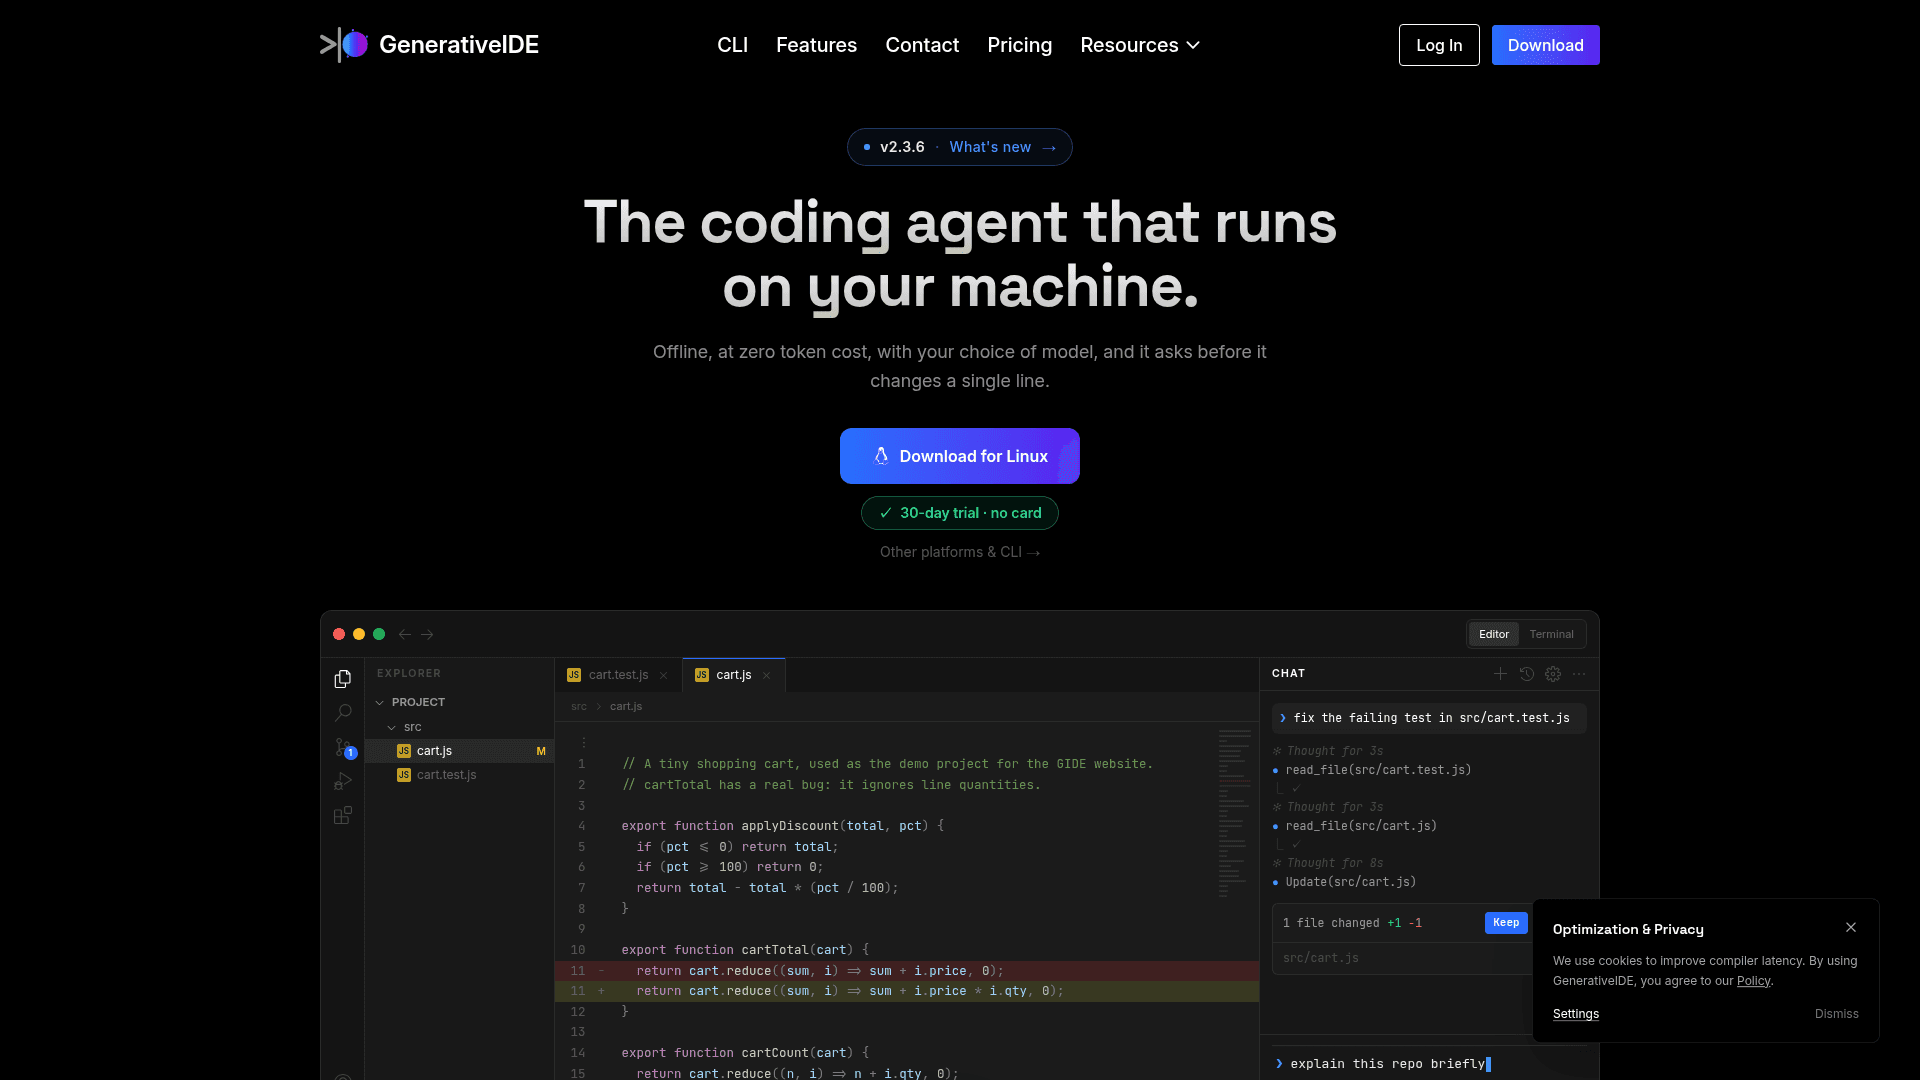
Task: Click the 'export function applyDiscount' line
Action: (783, 826)
